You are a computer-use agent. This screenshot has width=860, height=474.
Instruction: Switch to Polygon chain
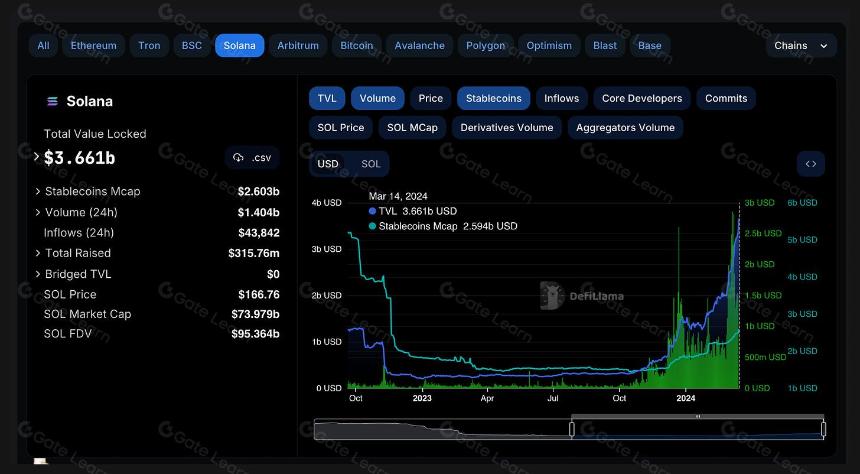[x=485, y=46]
